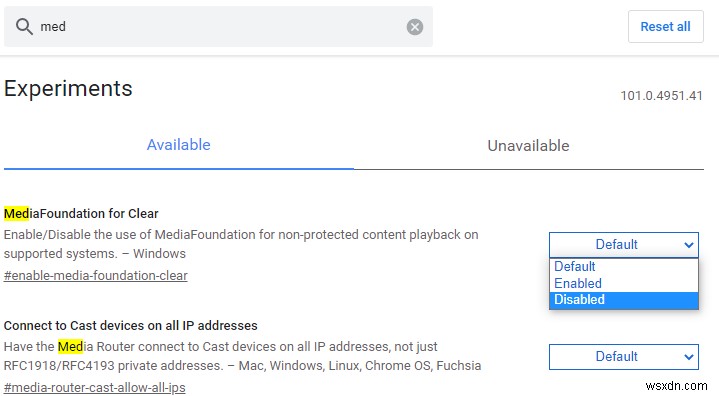This screenshot has height=396, width=719.
Task: Switch to the Available tab
Action: pyautogui.click(x=178, y=145)
